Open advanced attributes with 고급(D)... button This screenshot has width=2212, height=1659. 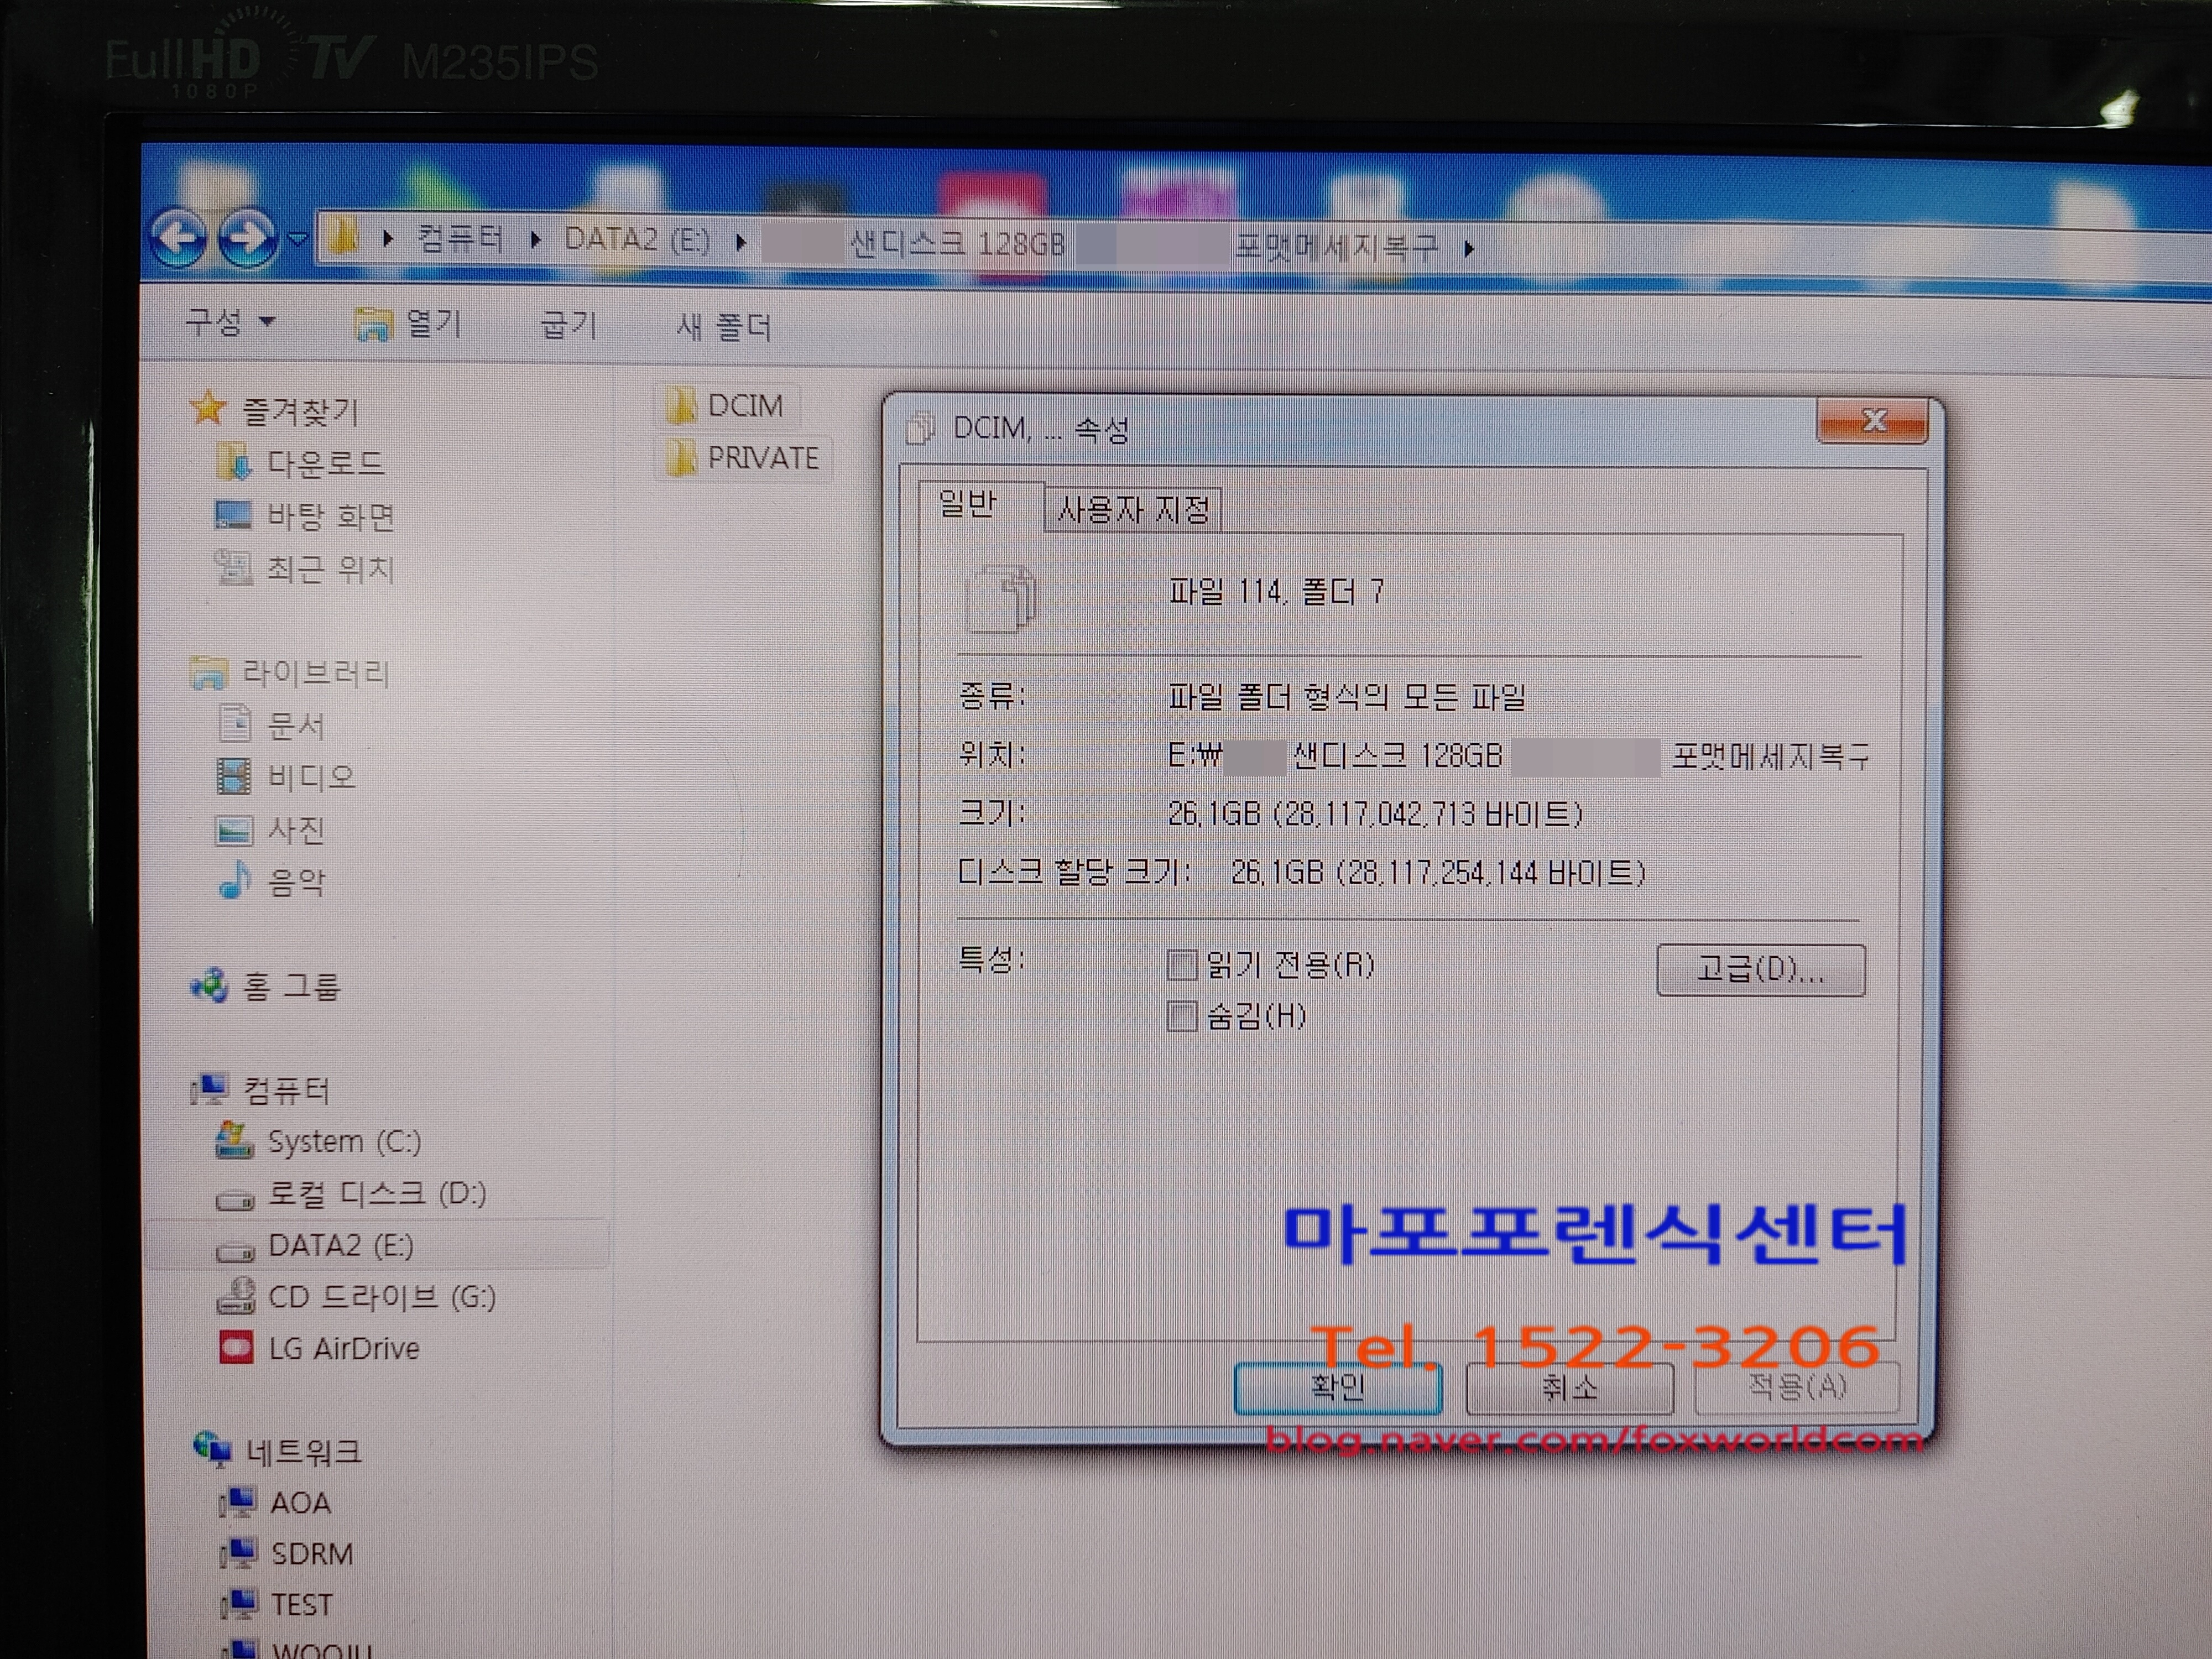1761,969
